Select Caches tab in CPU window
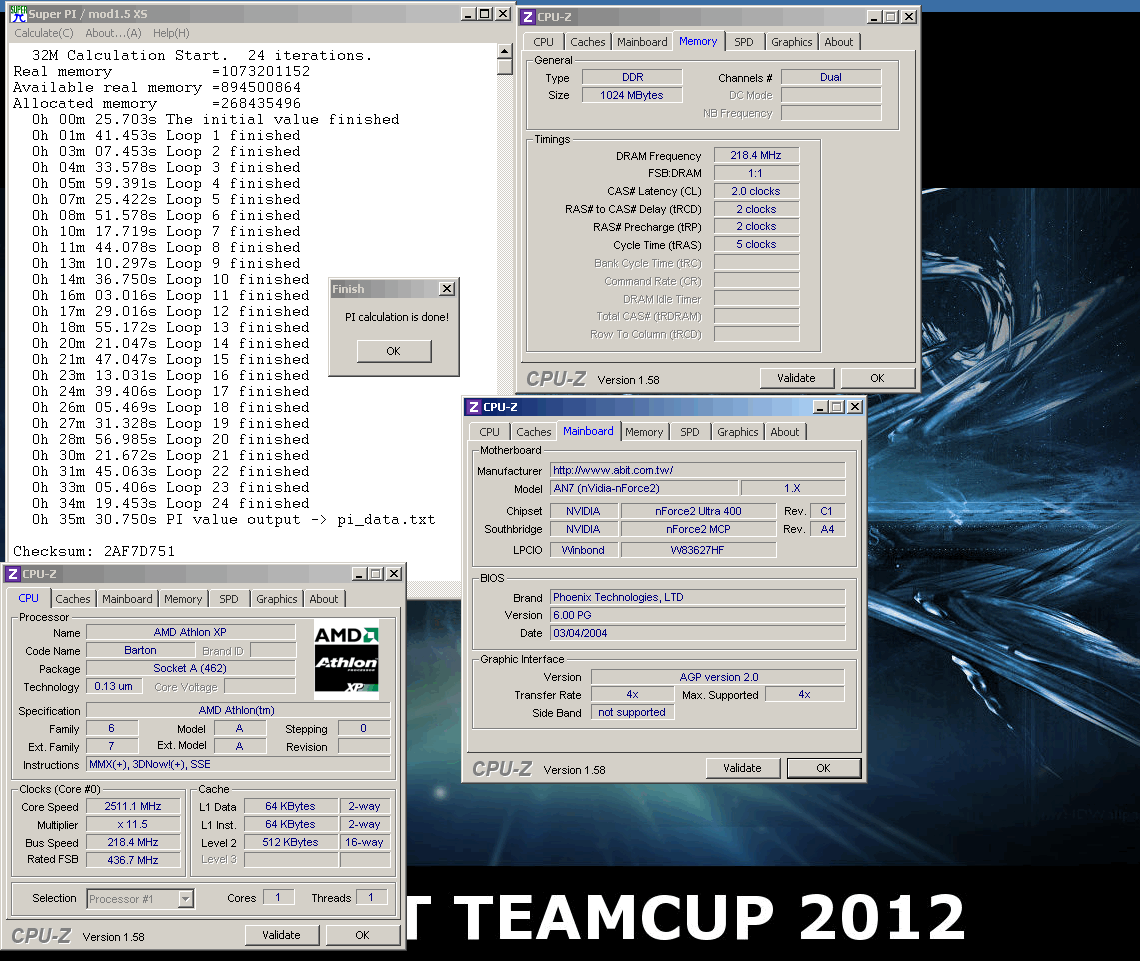Screen dimensions: 1140x961 73,599
